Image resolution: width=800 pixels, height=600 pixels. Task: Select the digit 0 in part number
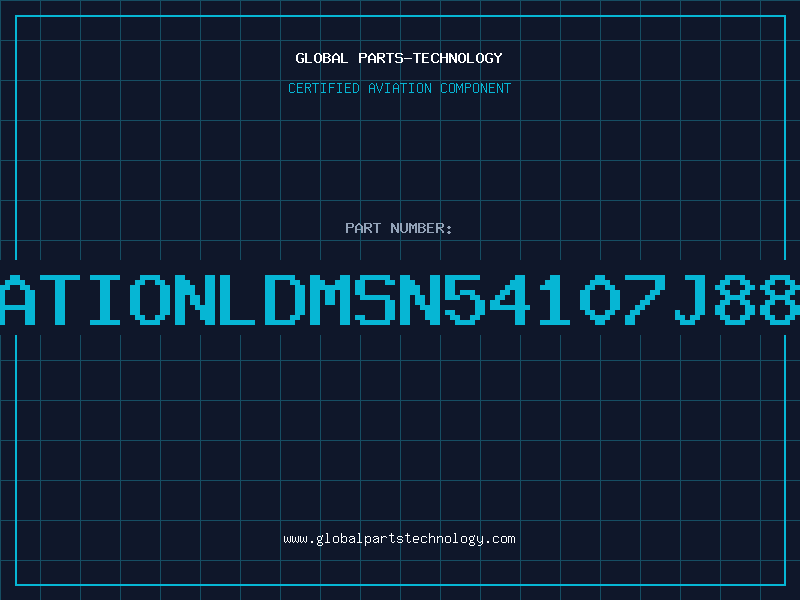(600, 299)
